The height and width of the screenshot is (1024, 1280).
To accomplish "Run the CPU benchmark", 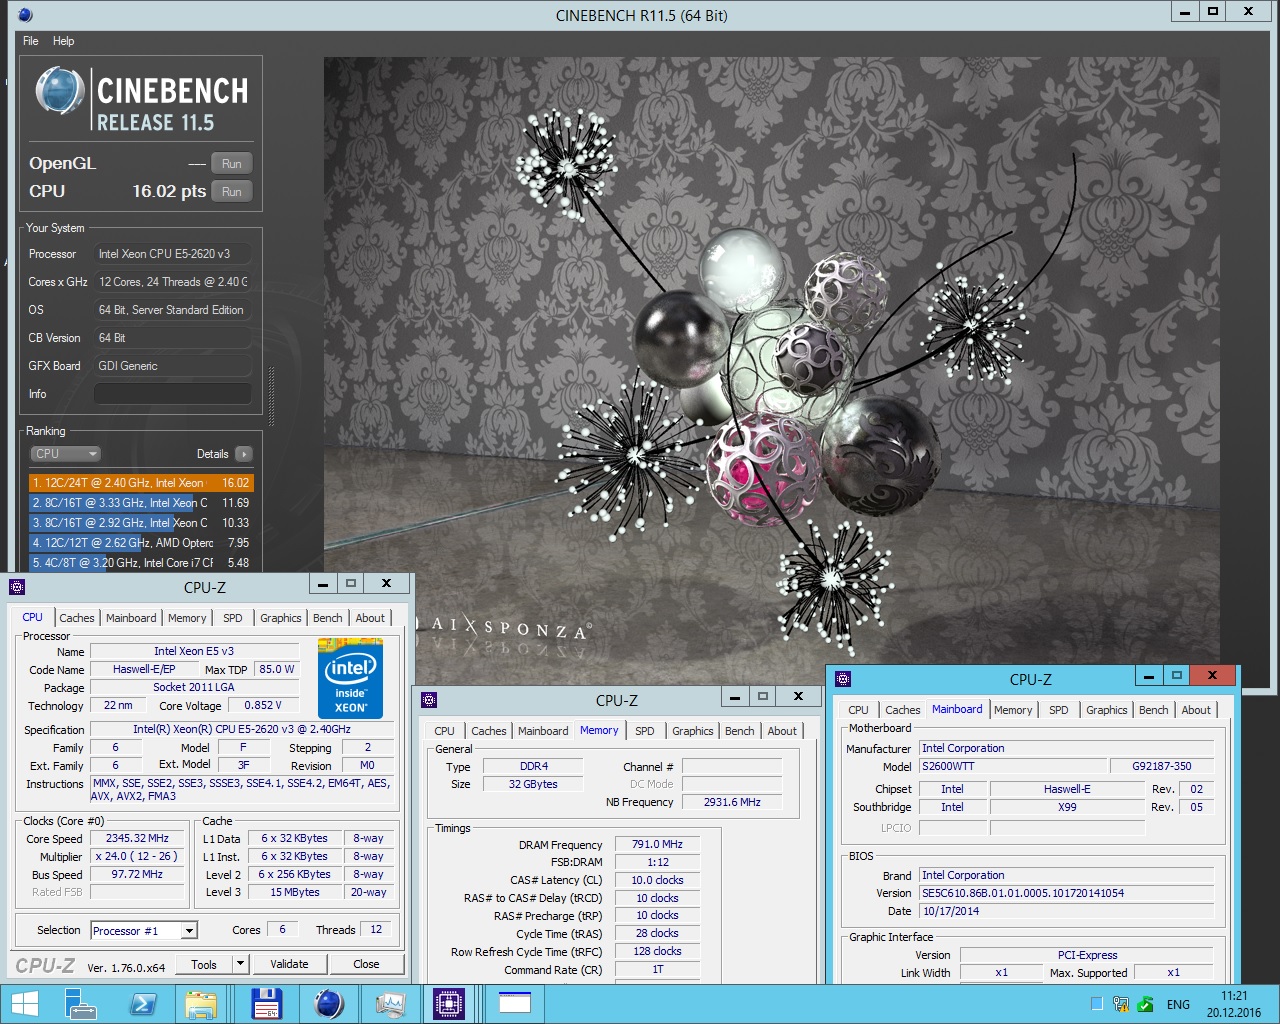I will tap(232, 191).
